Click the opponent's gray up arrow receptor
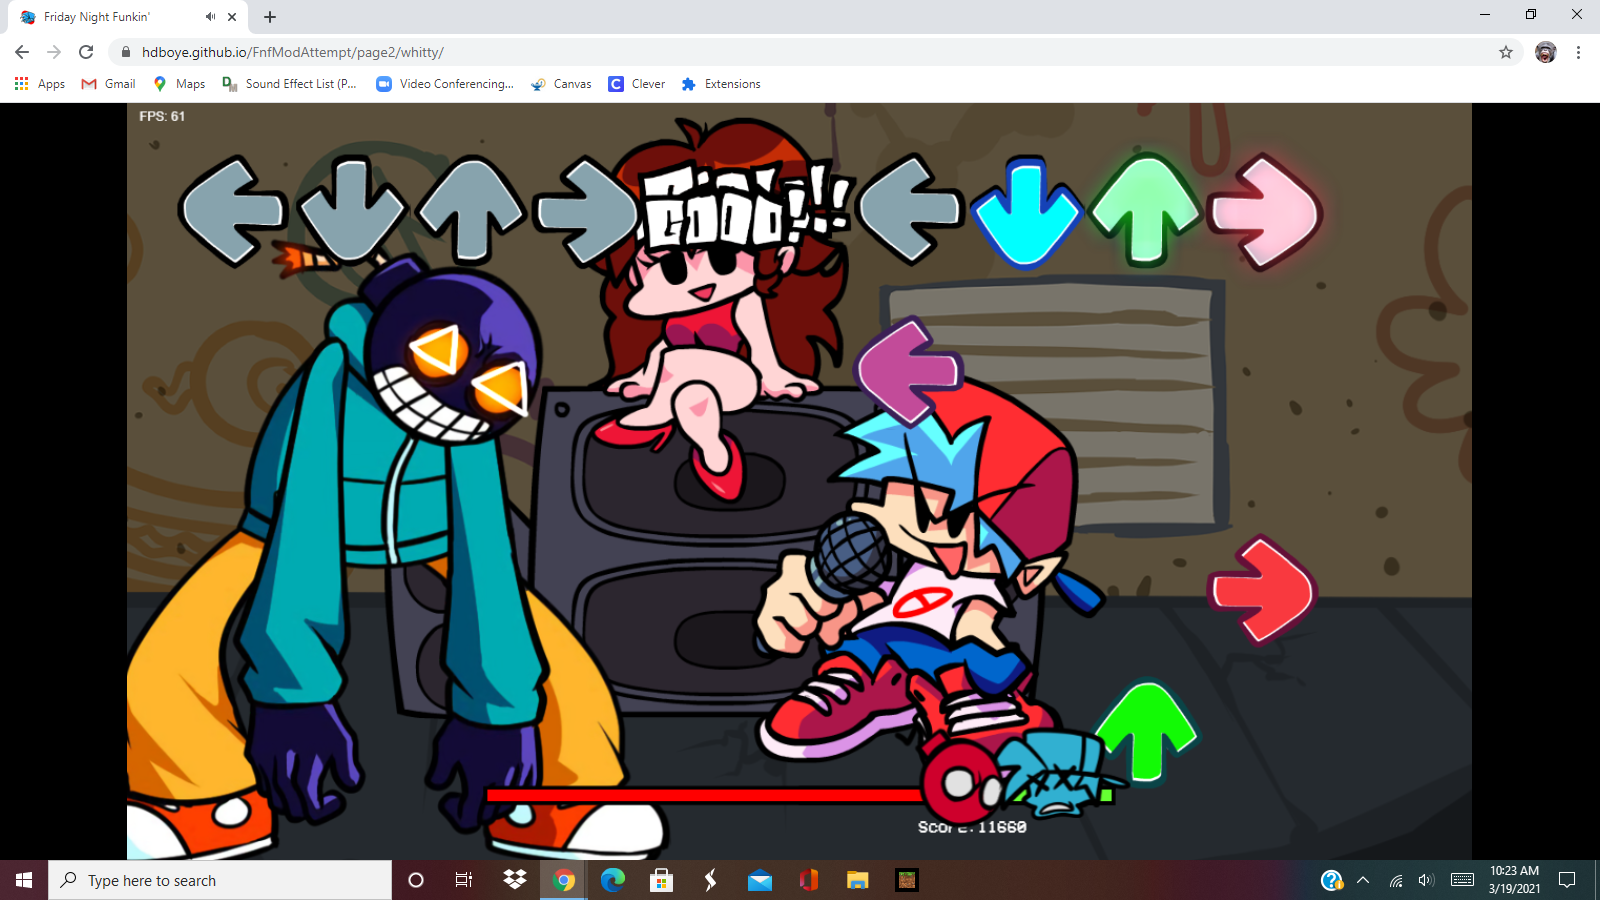Screen dimensions: 1600x900 (471, 210)
